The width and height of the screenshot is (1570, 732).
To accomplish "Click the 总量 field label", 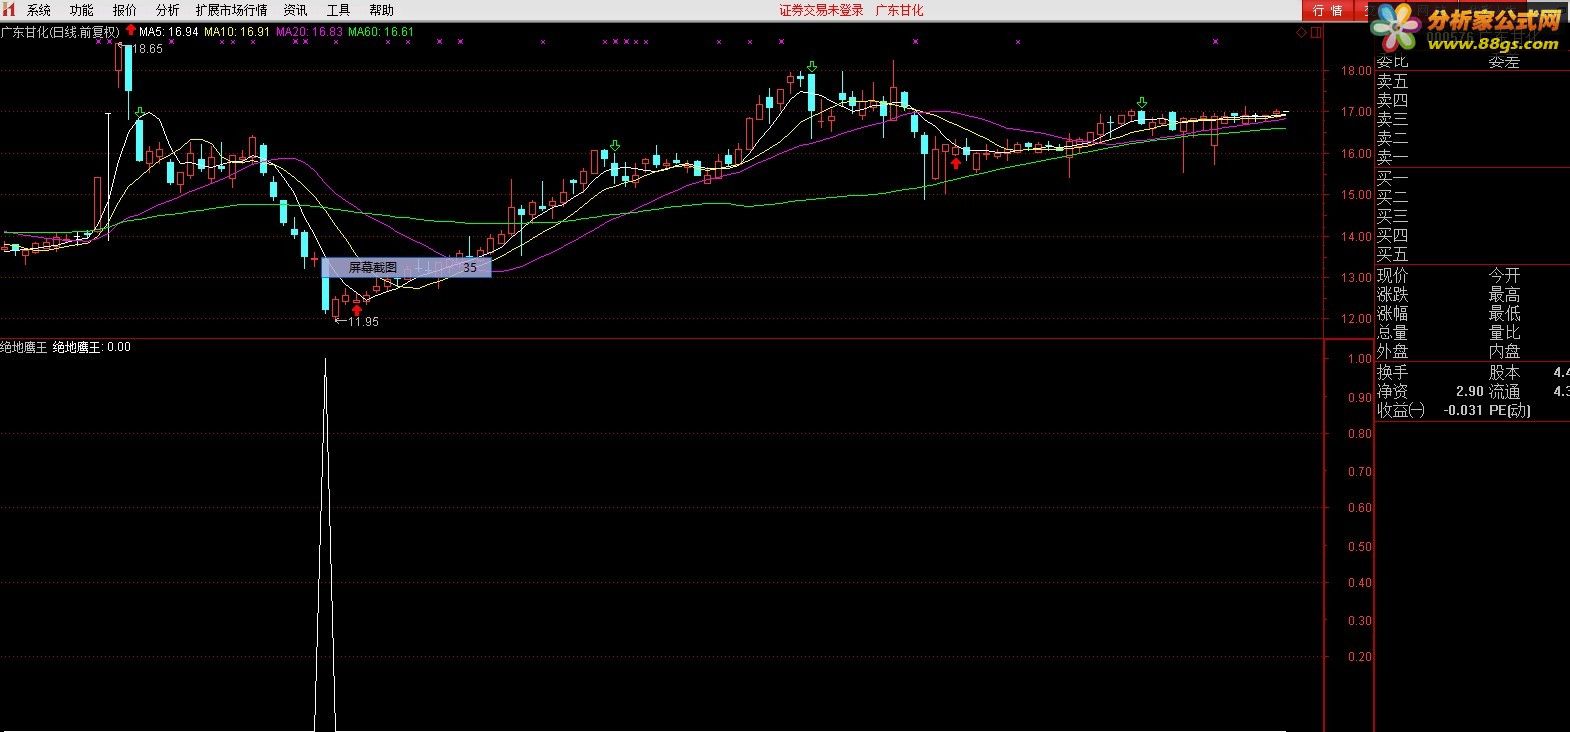I will point(1392,332).
